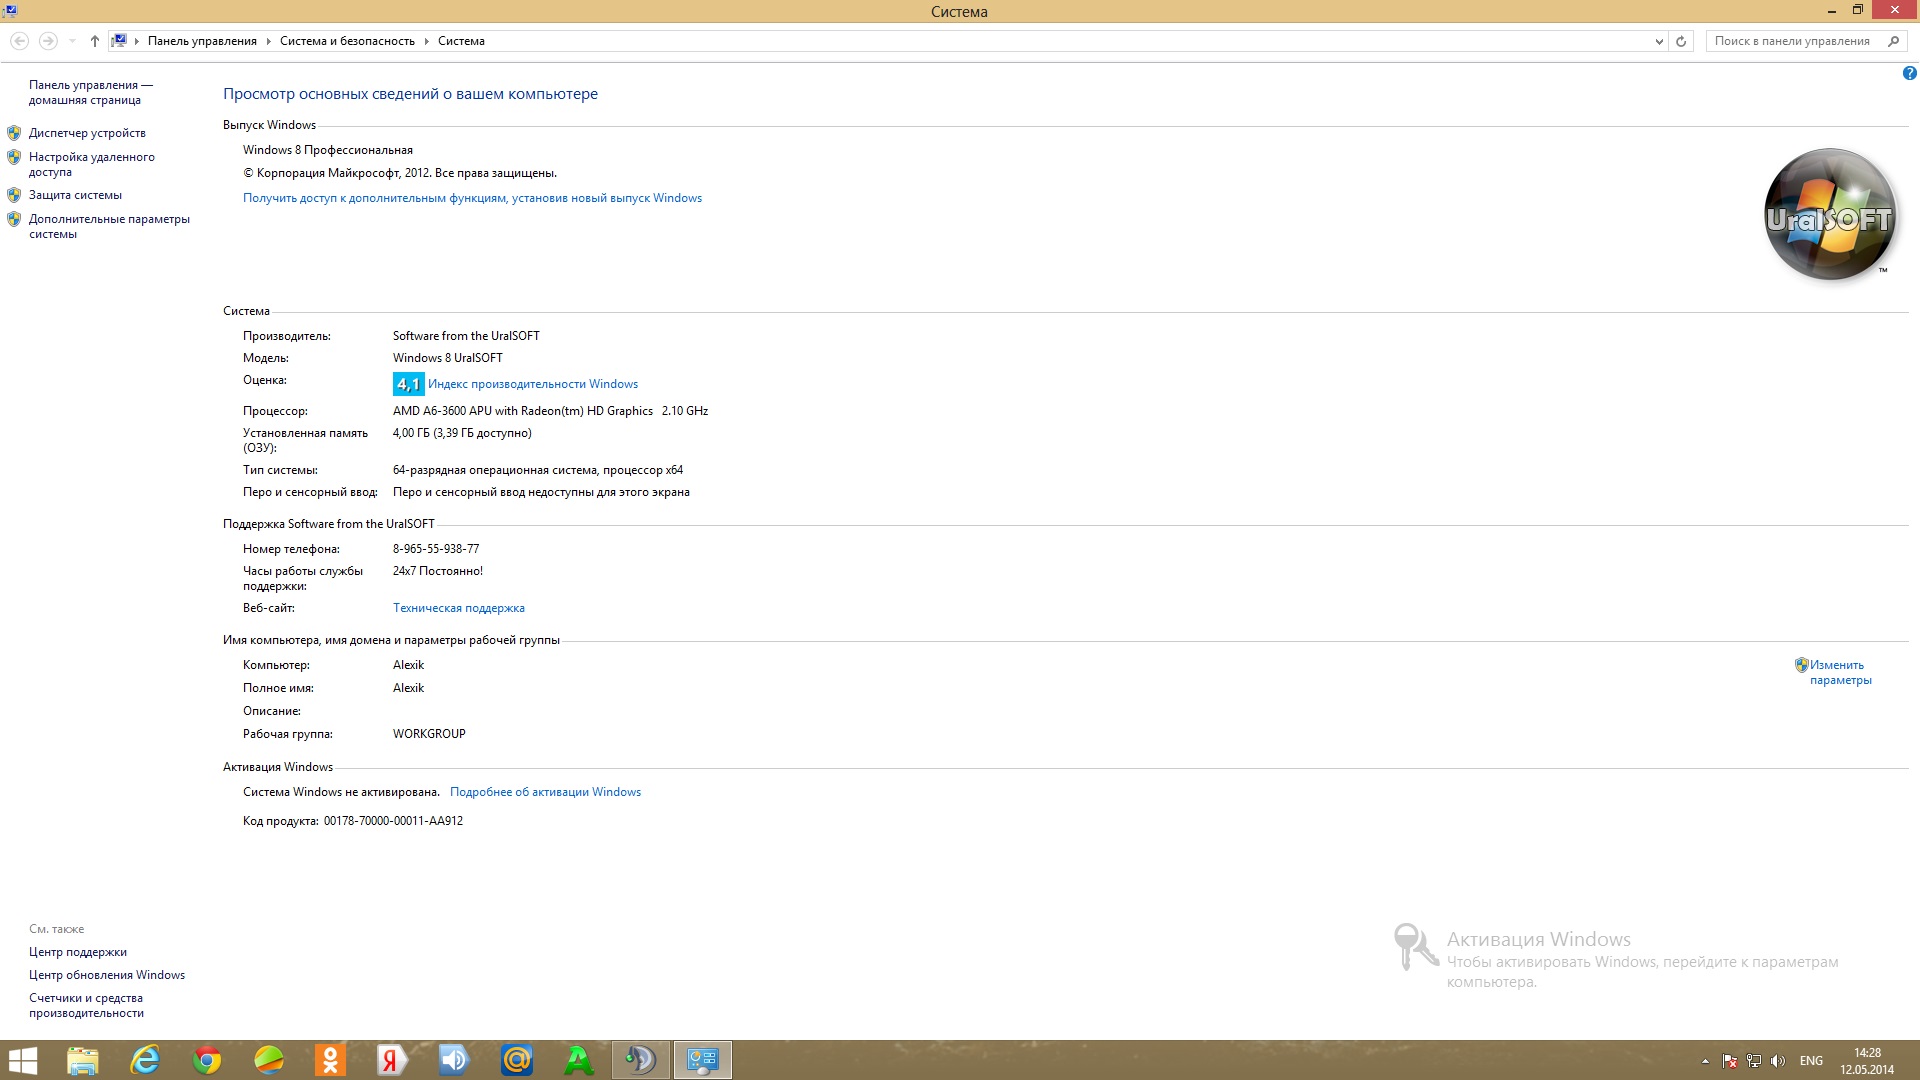Open Google Chrome from taskbar
Image resolution: width=1920 pixels, height=1080 pixels.
207,1060
